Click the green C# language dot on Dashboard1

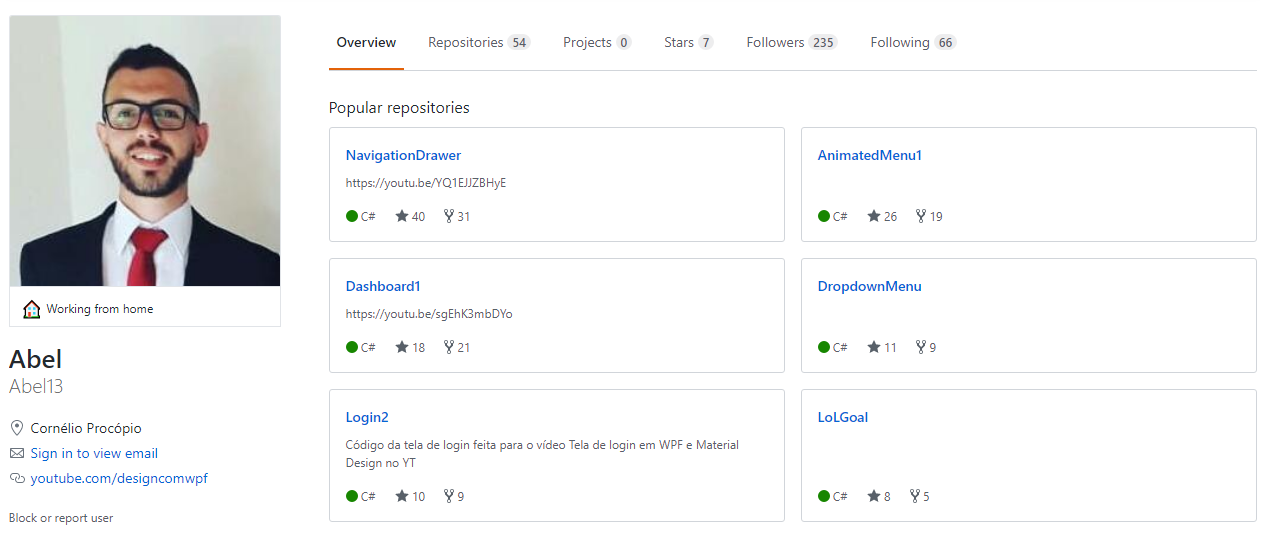pyautogui.click(x=352, y=347)
